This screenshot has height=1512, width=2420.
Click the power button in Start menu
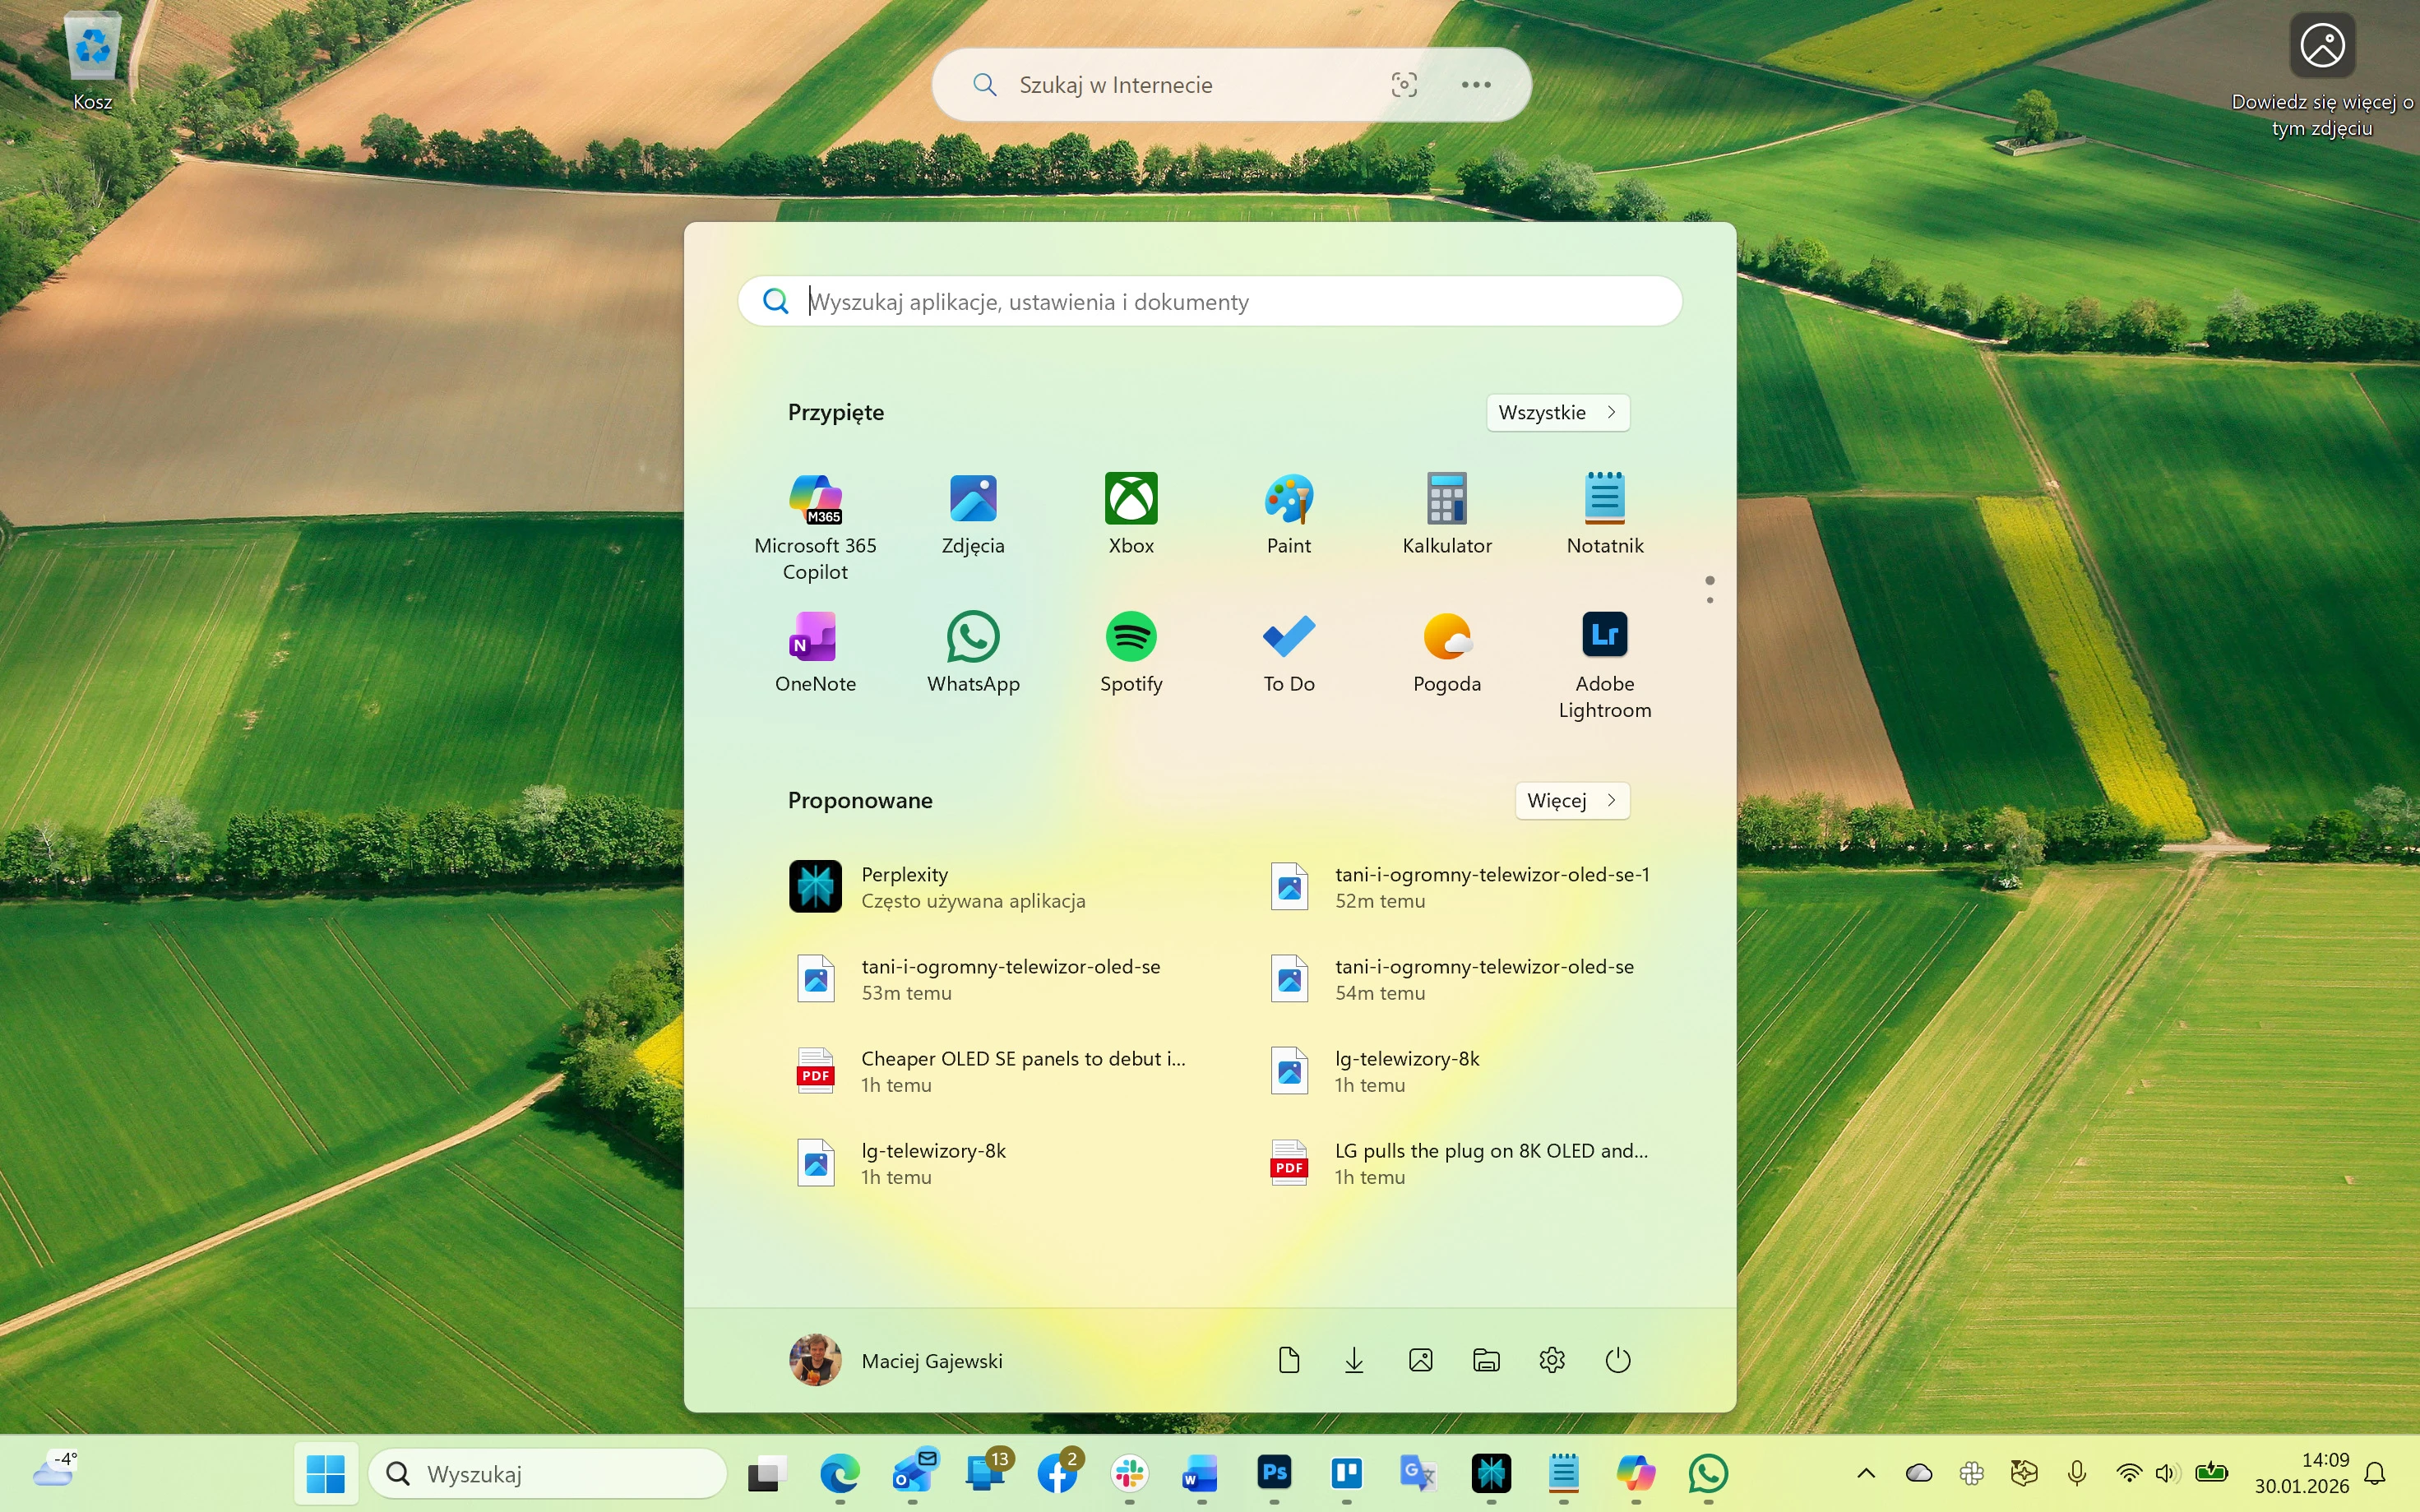pyautogui.click(x=1617, y=1360)
